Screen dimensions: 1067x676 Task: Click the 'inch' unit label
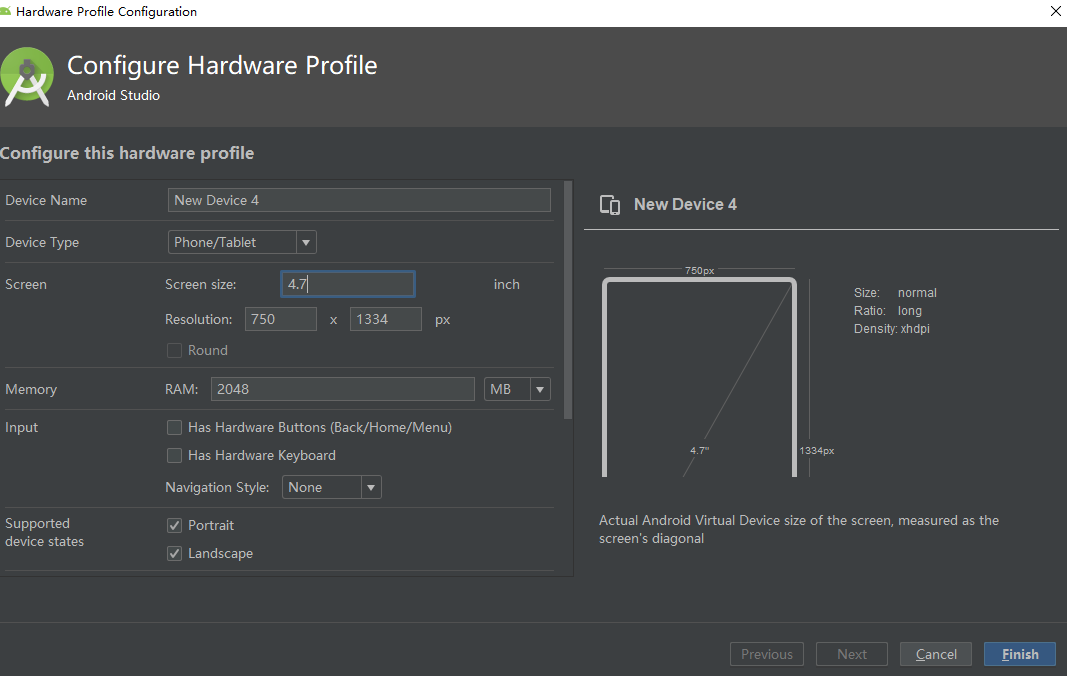506,285
